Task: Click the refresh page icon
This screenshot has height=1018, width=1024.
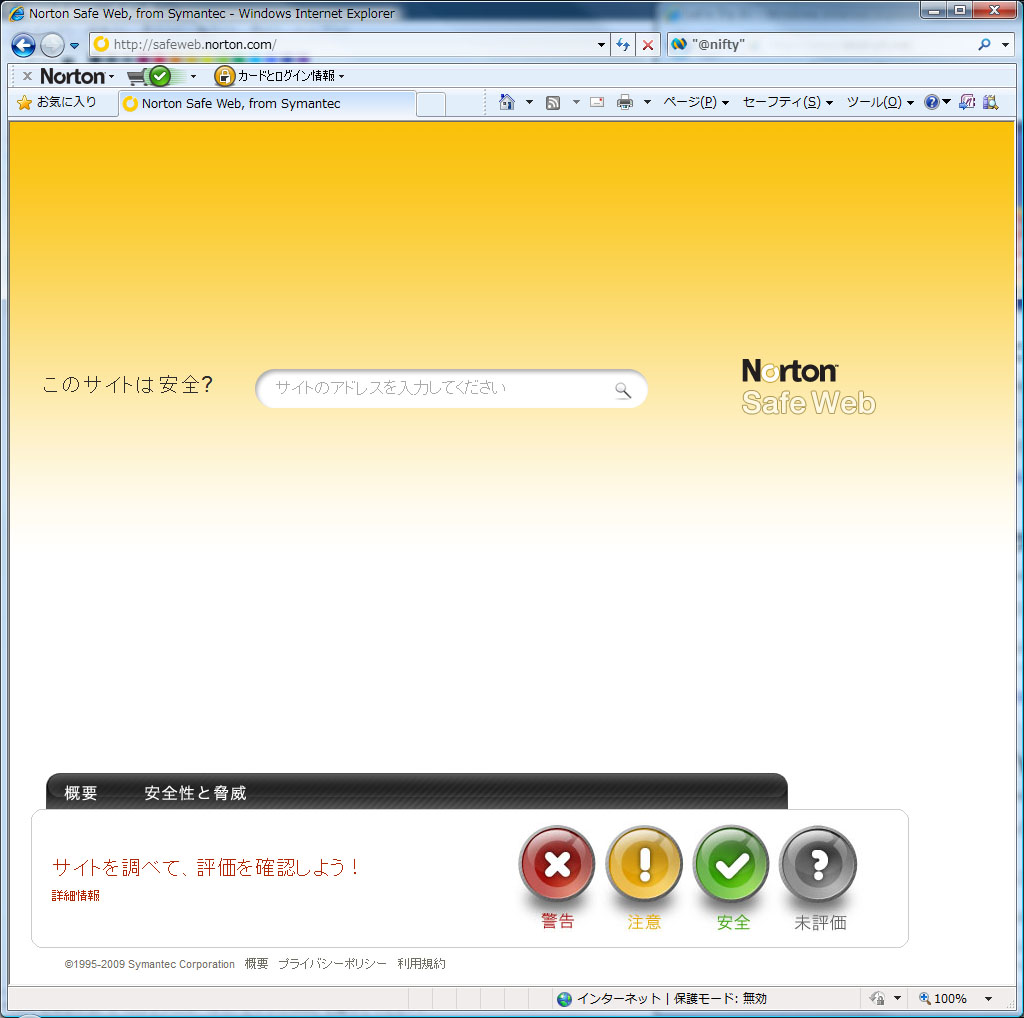Action: coord(623,44)
